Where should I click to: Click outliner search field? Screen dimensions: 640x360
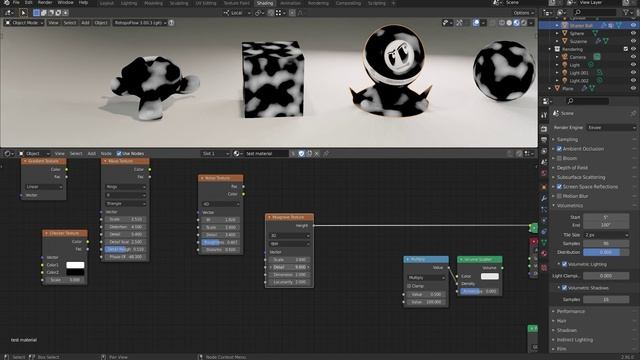pyautogui.click(x=594, y=13)
